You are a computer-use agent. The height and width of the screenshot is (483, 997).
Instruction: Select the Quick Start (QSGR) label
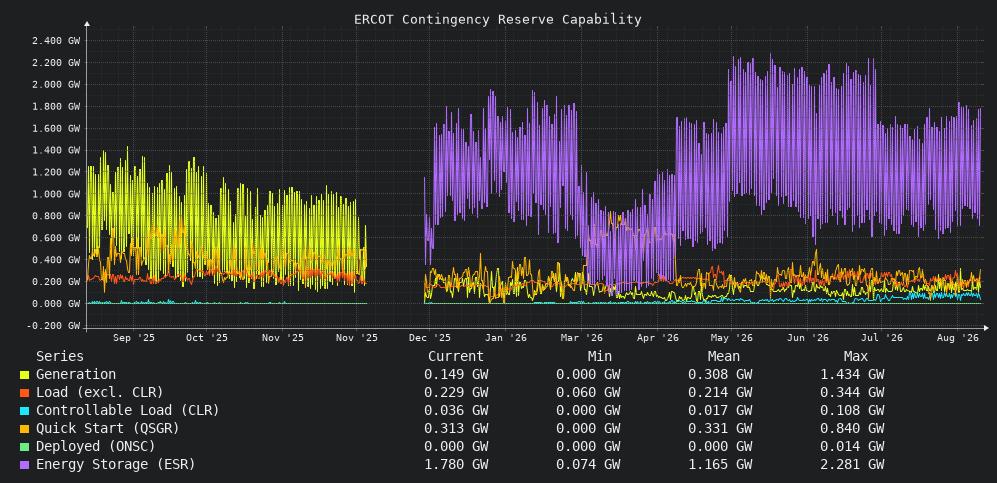[x=107, y=429]
